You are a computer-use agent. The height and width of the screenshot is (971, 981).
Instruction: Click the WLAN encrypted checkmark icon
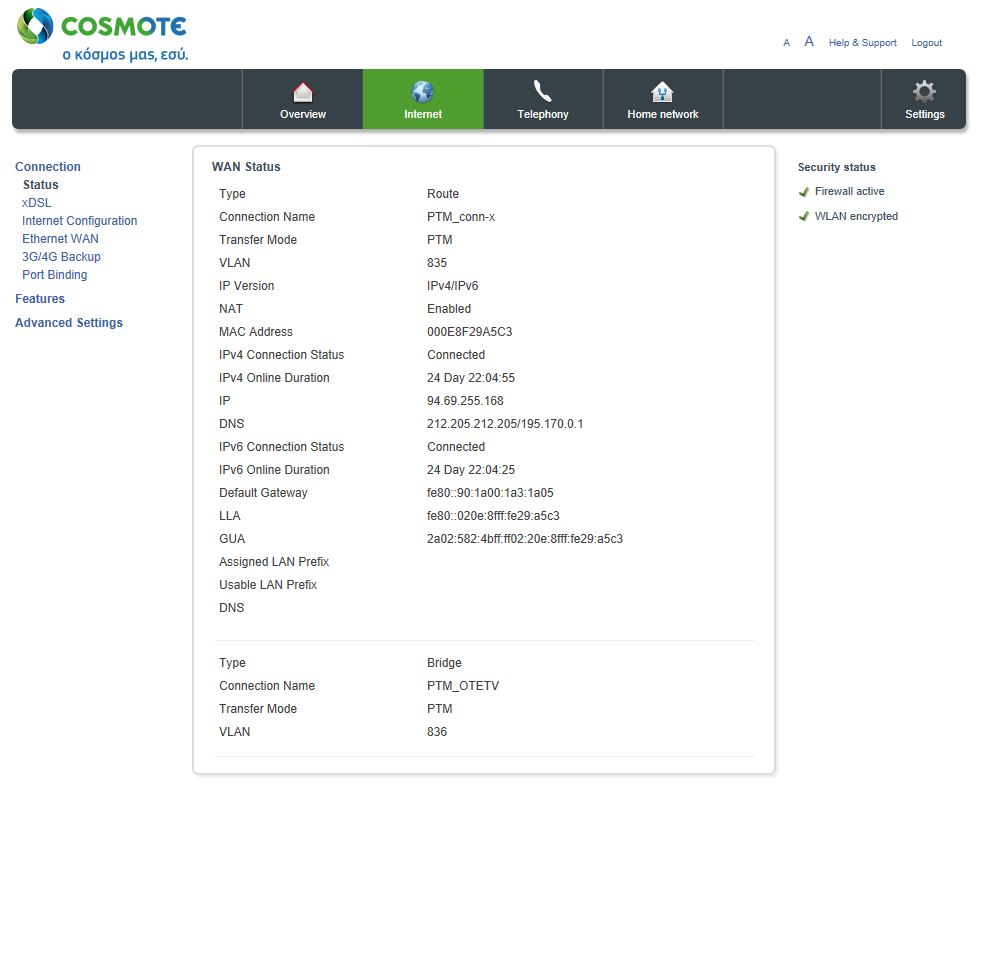point(804,216)
